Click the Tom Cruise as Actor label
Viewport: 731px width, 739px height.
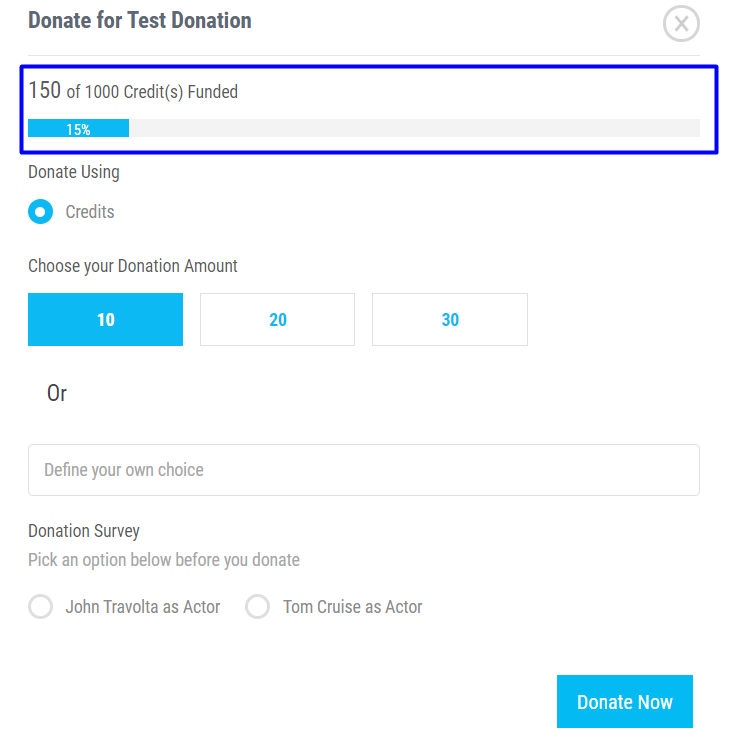coord(353,607)
